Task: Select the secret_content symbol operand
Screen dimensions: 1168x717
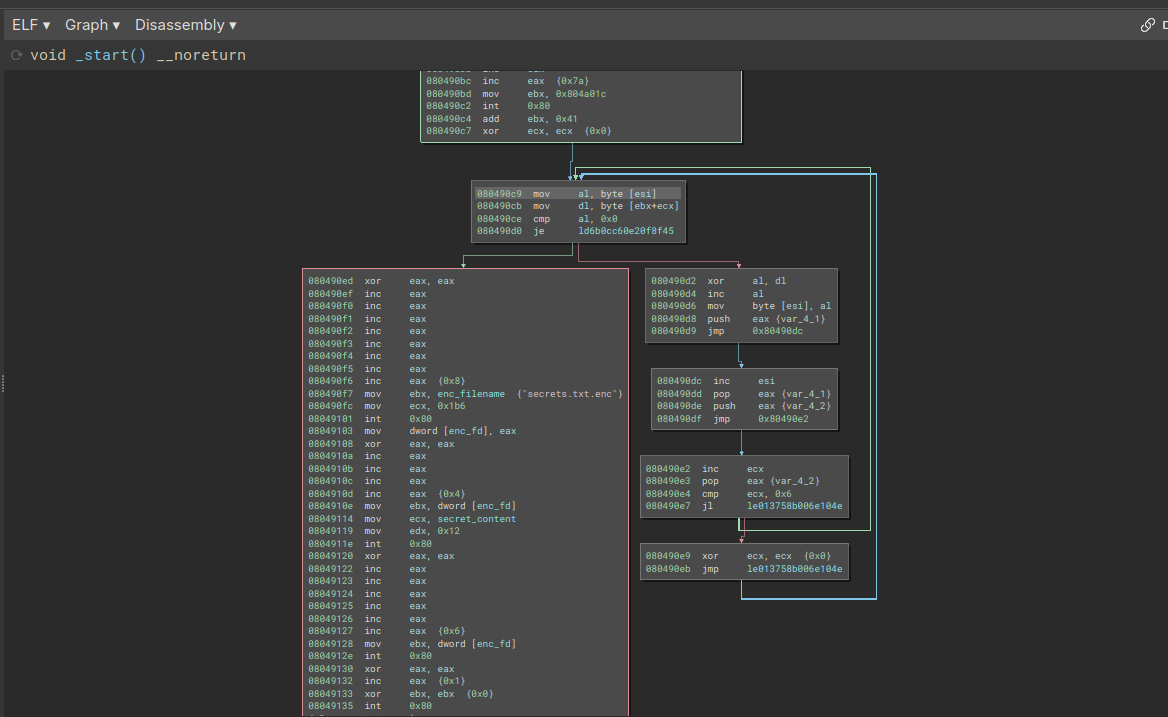Action: tap(476, 519)
